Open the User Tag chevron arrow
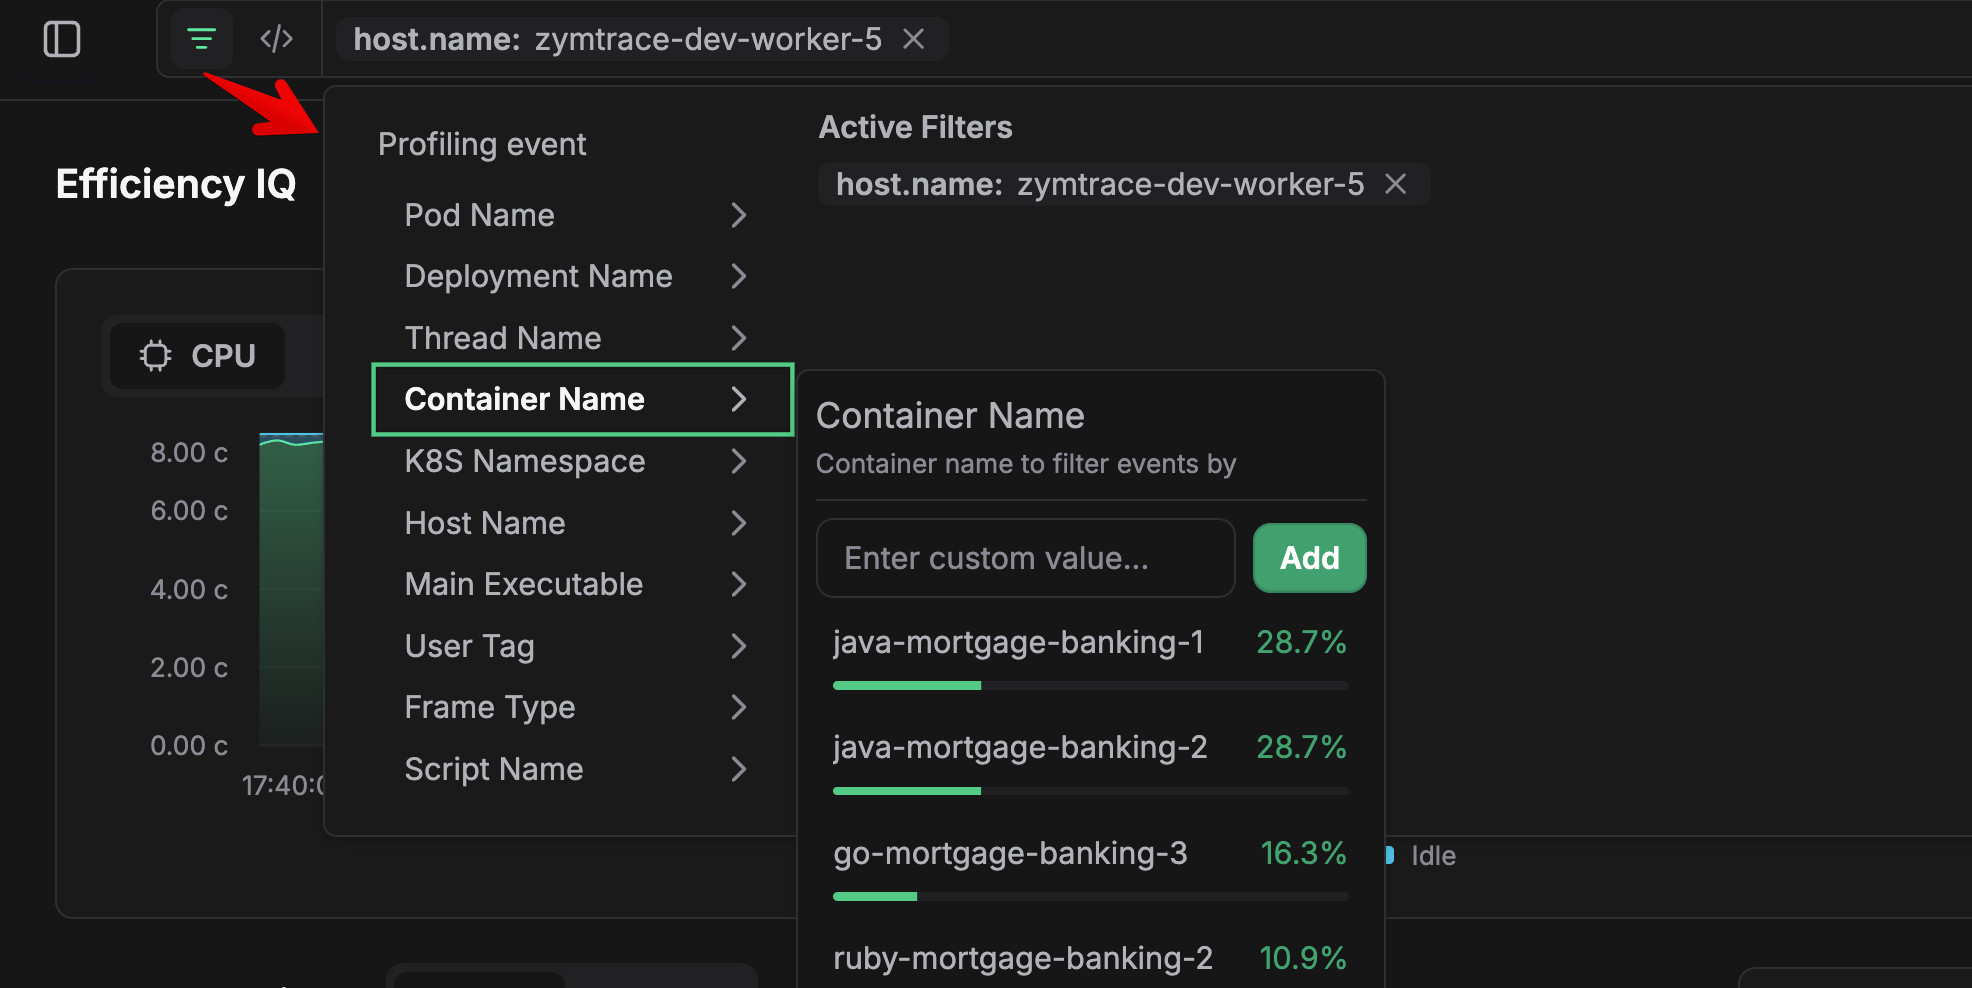1972x988 pixels. 738,646
